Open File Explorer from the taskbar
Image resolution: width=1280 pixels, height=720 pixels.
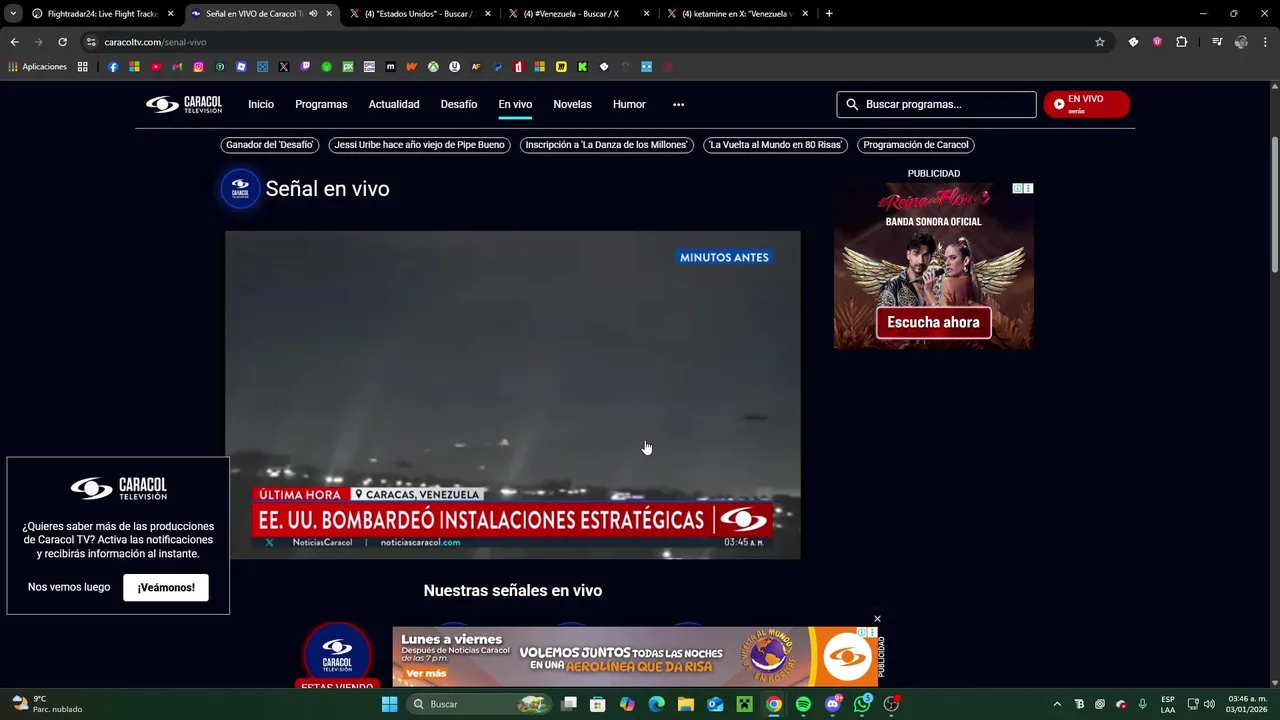coord(686,704)
